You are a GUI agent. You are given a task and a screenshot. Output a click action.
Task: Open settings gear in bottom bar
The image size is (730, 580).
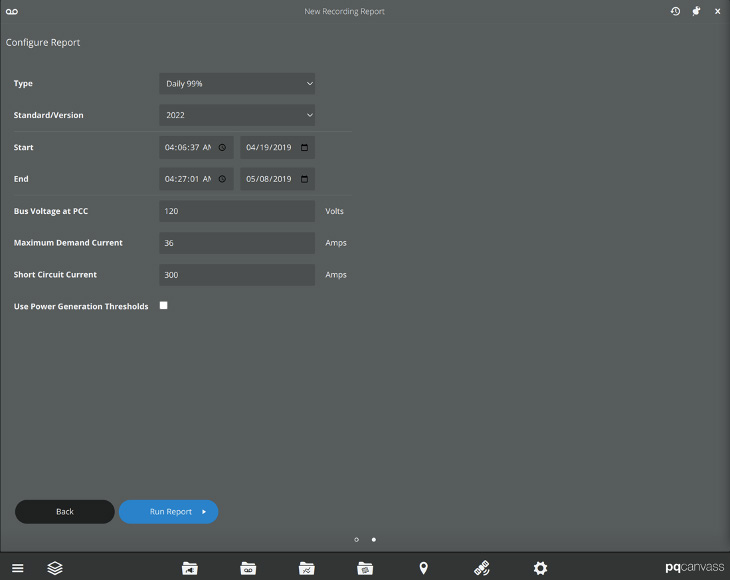(x=540, y=568)
